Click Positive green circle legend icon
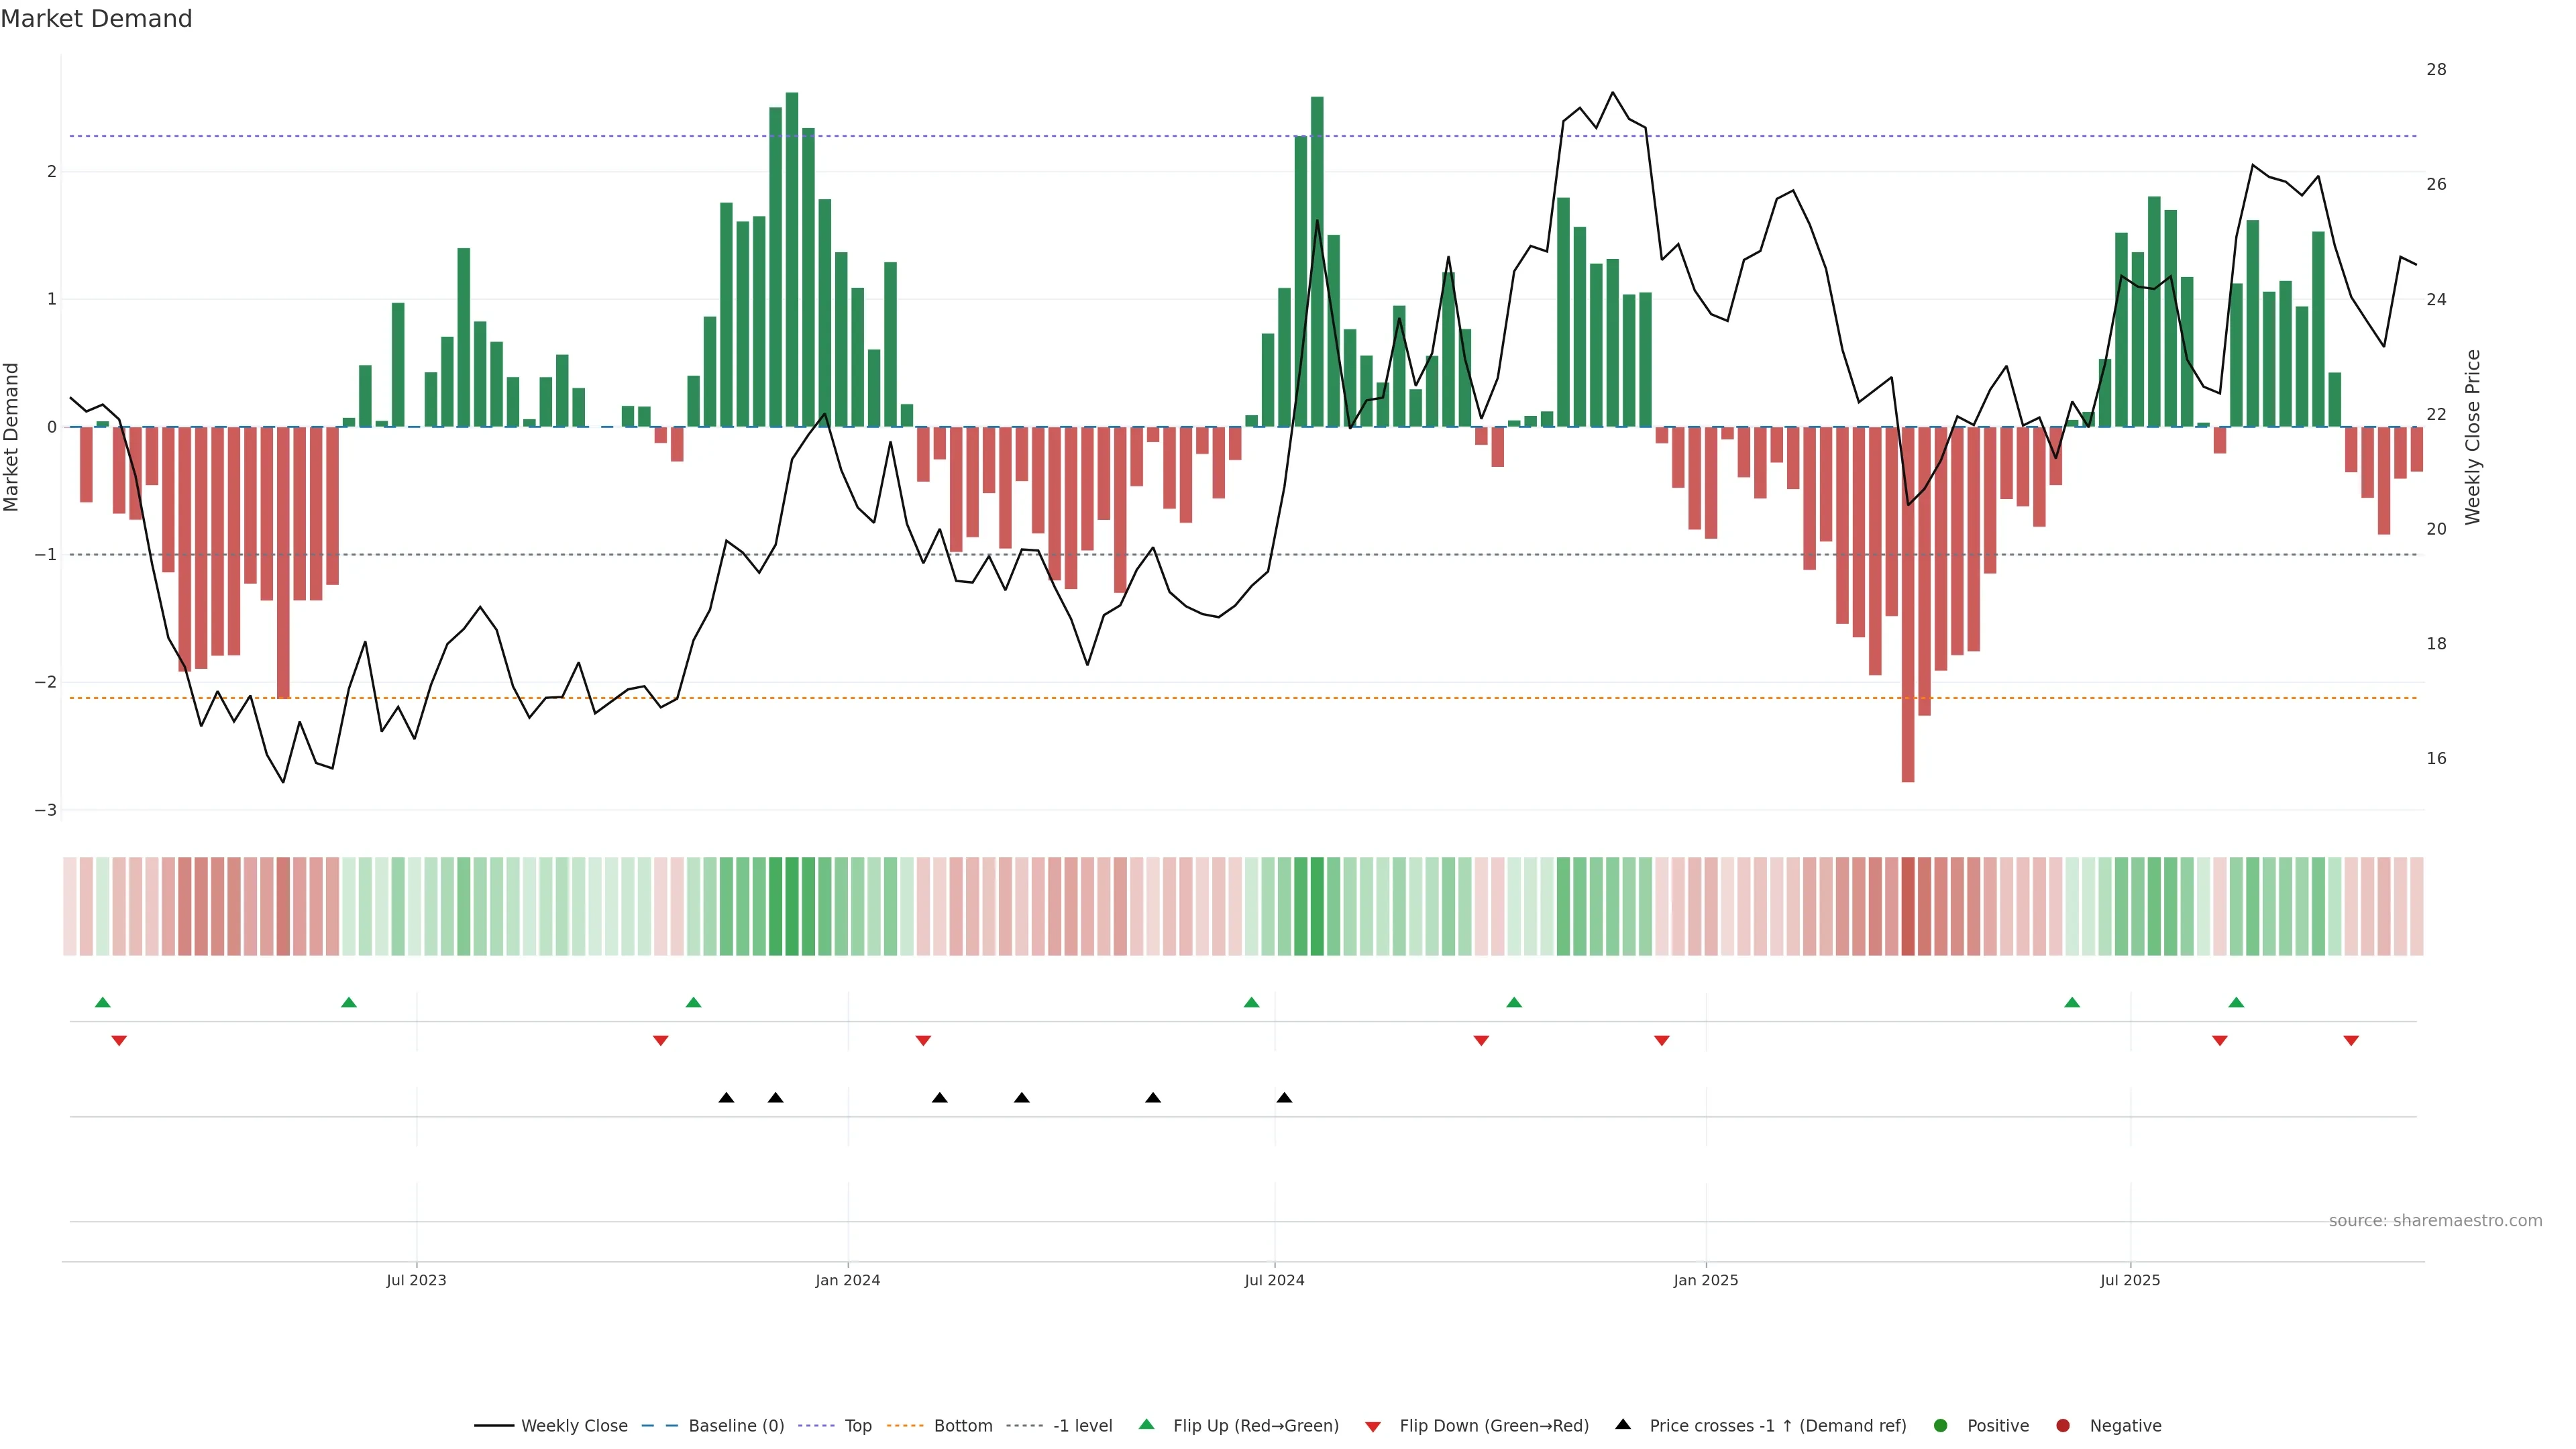The height and width of the screenshot is (1449, 2576). click(x=1941, y=1426)
